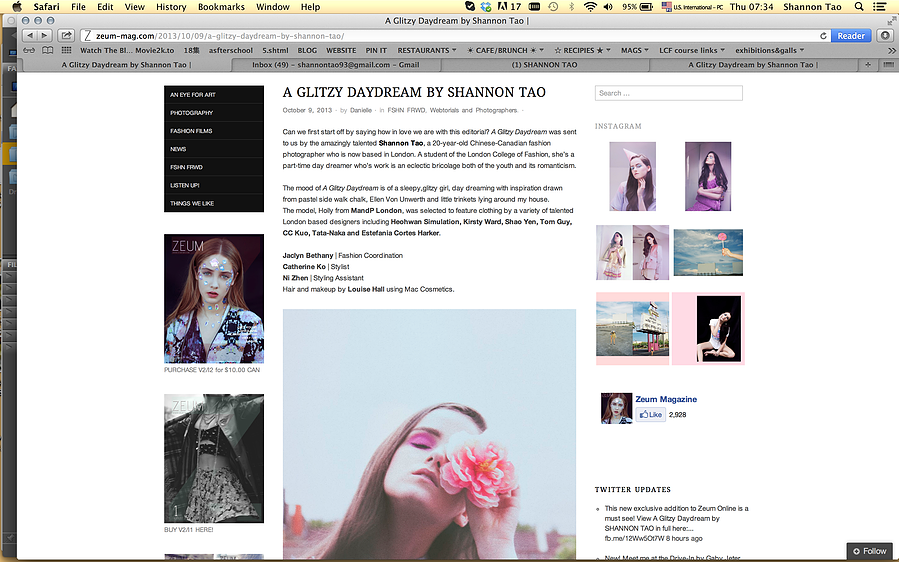Expand the RECIPIES bookmarks folder

[x=582, y=50]
